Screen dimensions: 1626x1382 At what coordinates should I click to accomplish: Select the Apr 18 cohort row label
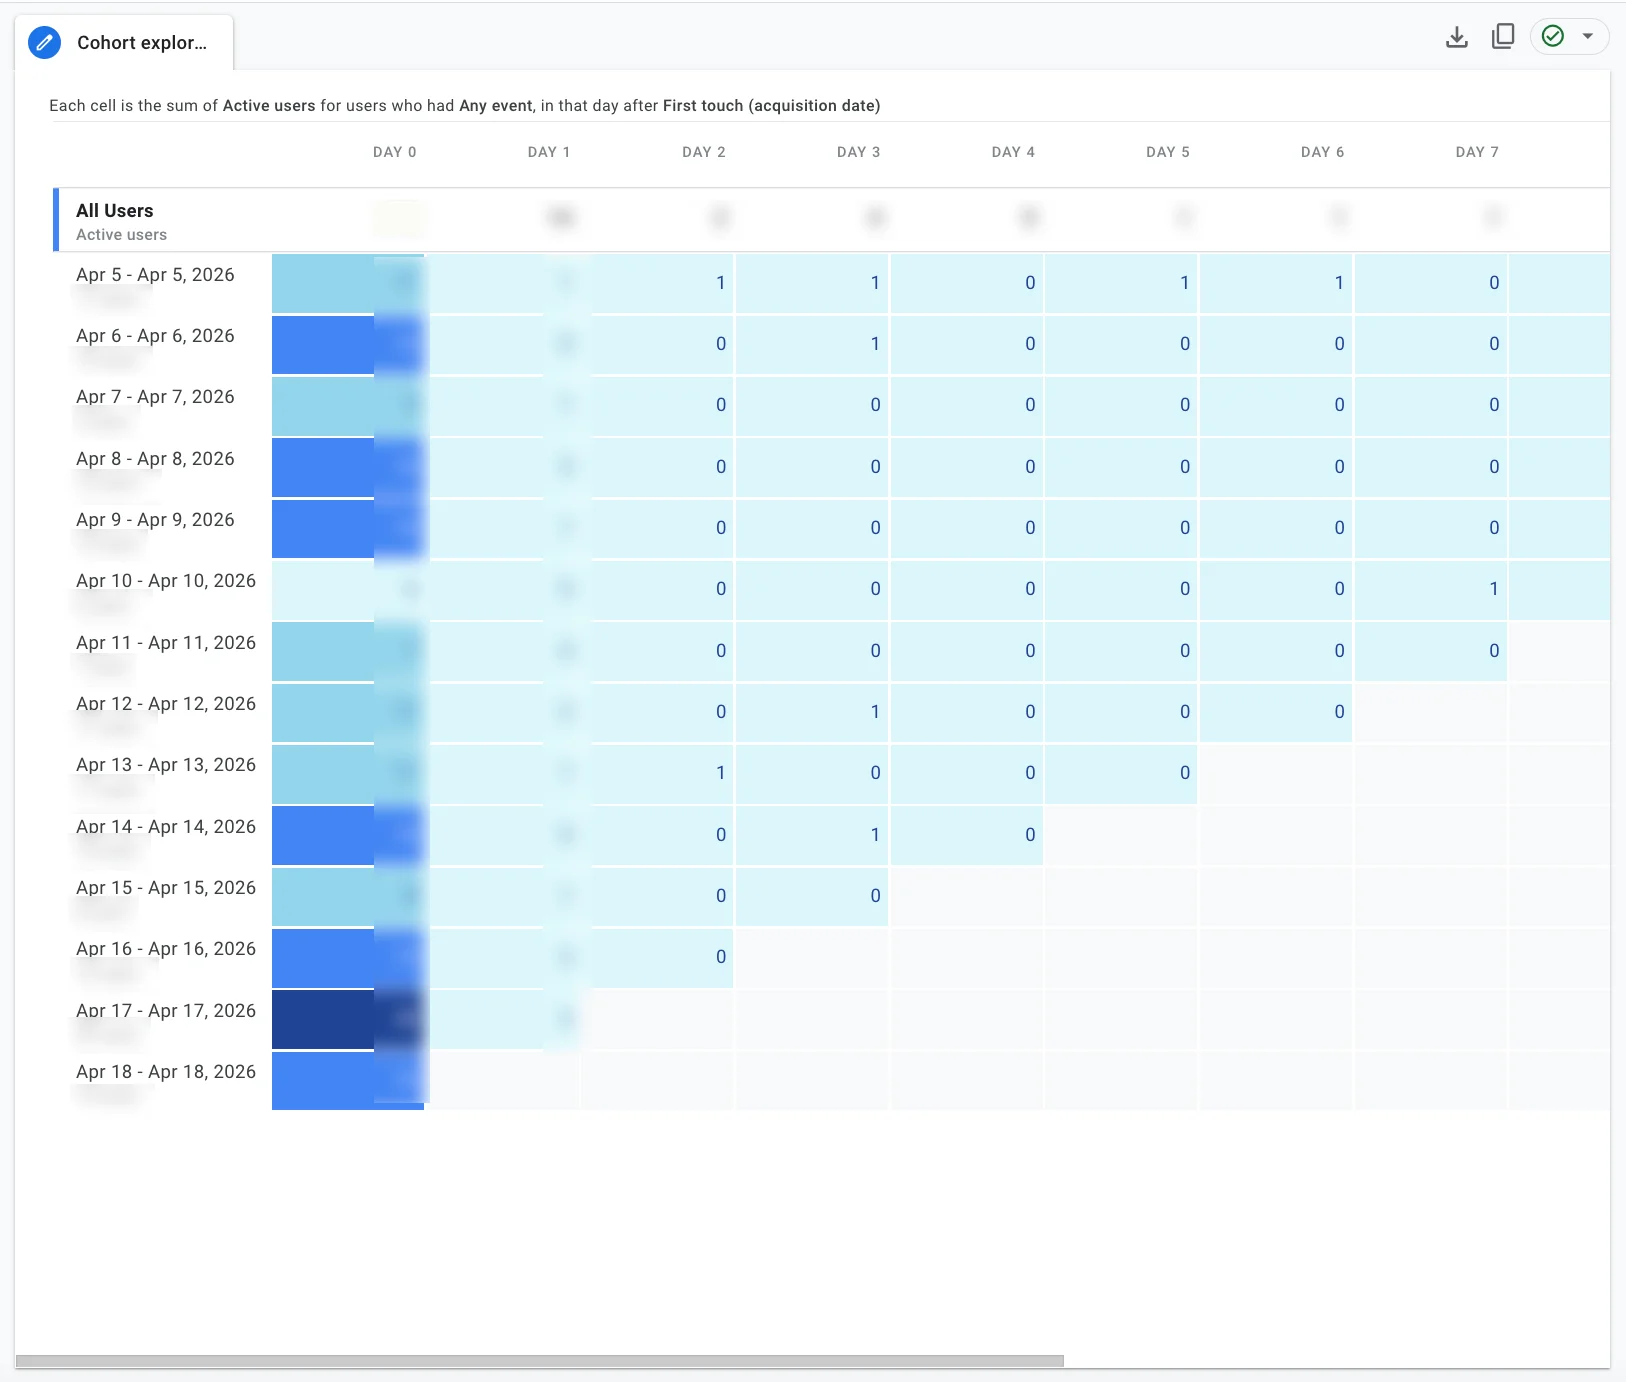[166, 1071]
